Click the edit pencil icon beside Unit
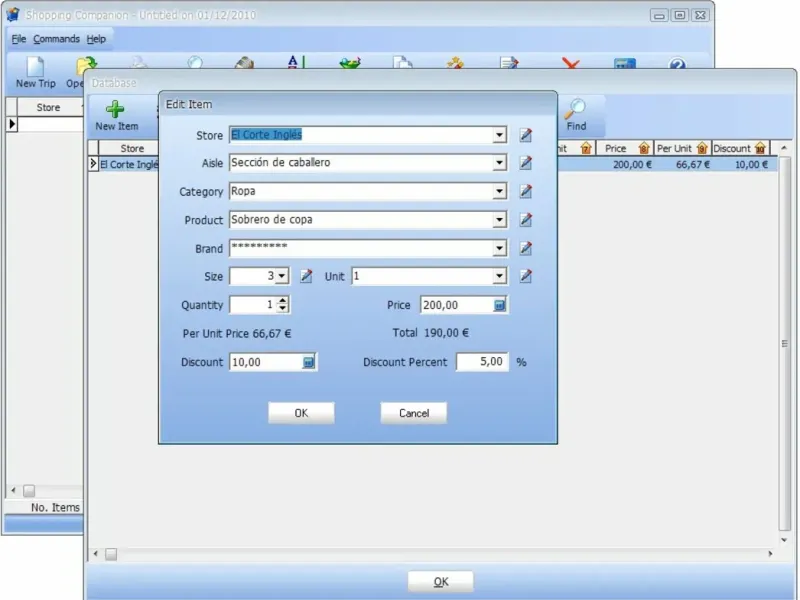800x600 pixels. 526,277
